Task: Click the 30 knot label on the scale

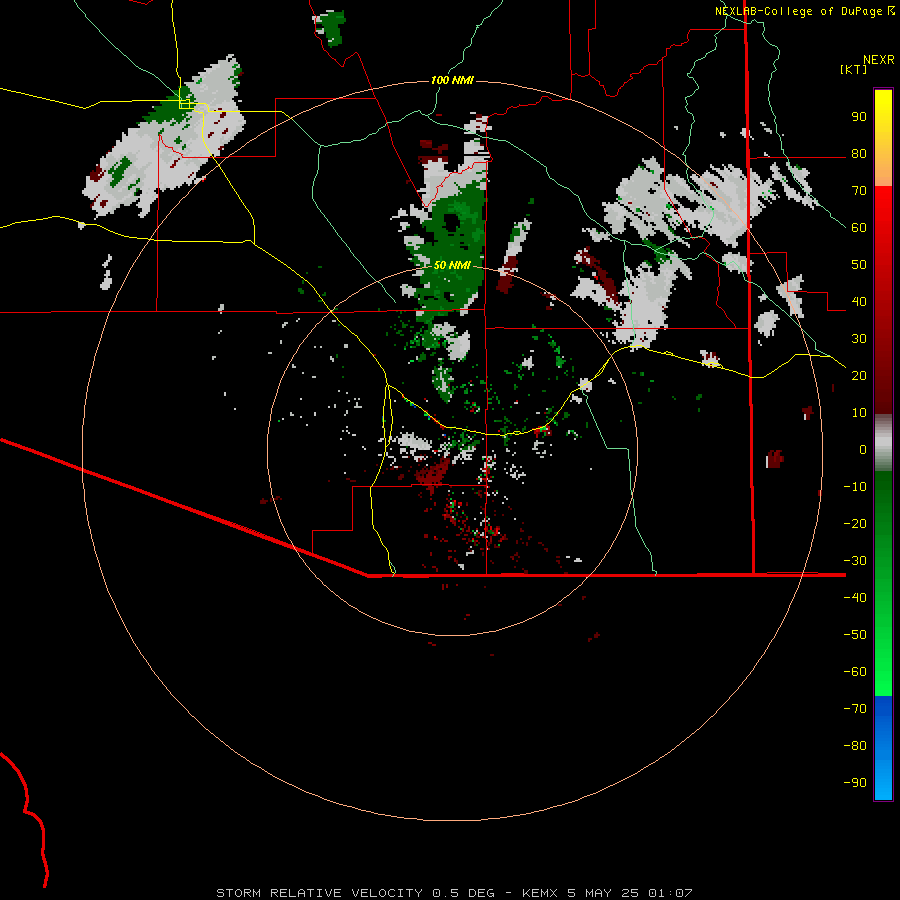Action: 859,339
